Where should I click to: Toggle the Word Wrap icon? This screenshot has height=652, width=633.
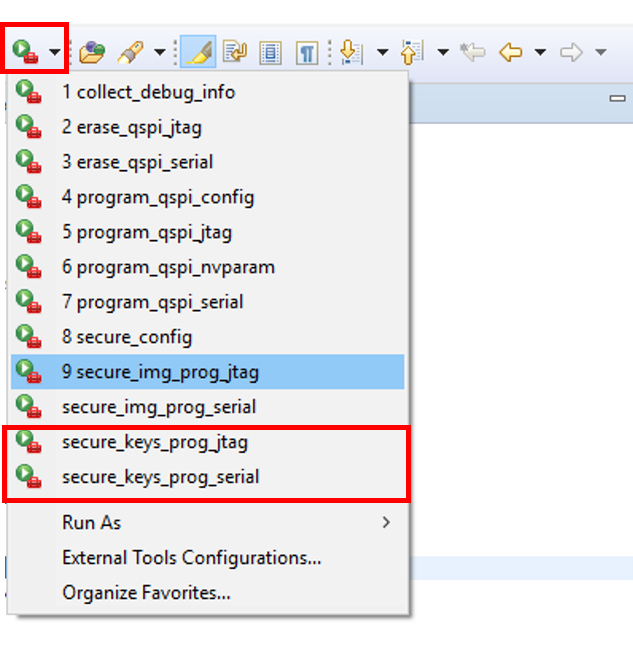point(235,52)
